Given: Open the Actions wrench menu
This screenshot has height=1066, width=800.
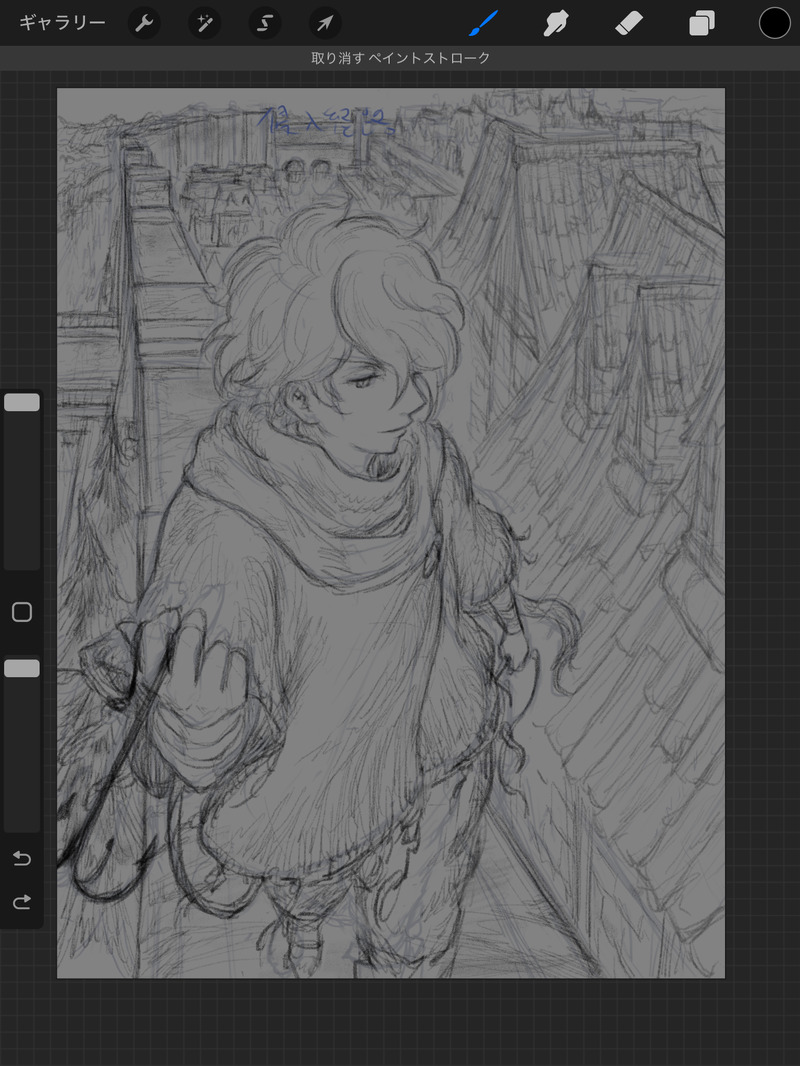Looking at the screenshot, I should (144, 24).
